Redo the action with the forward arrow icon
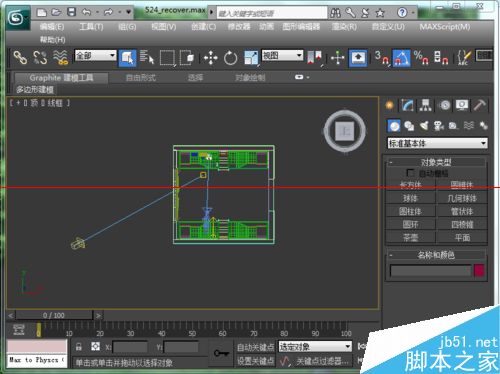This screenshot has width=500, height=374. (x=109, y=12)
